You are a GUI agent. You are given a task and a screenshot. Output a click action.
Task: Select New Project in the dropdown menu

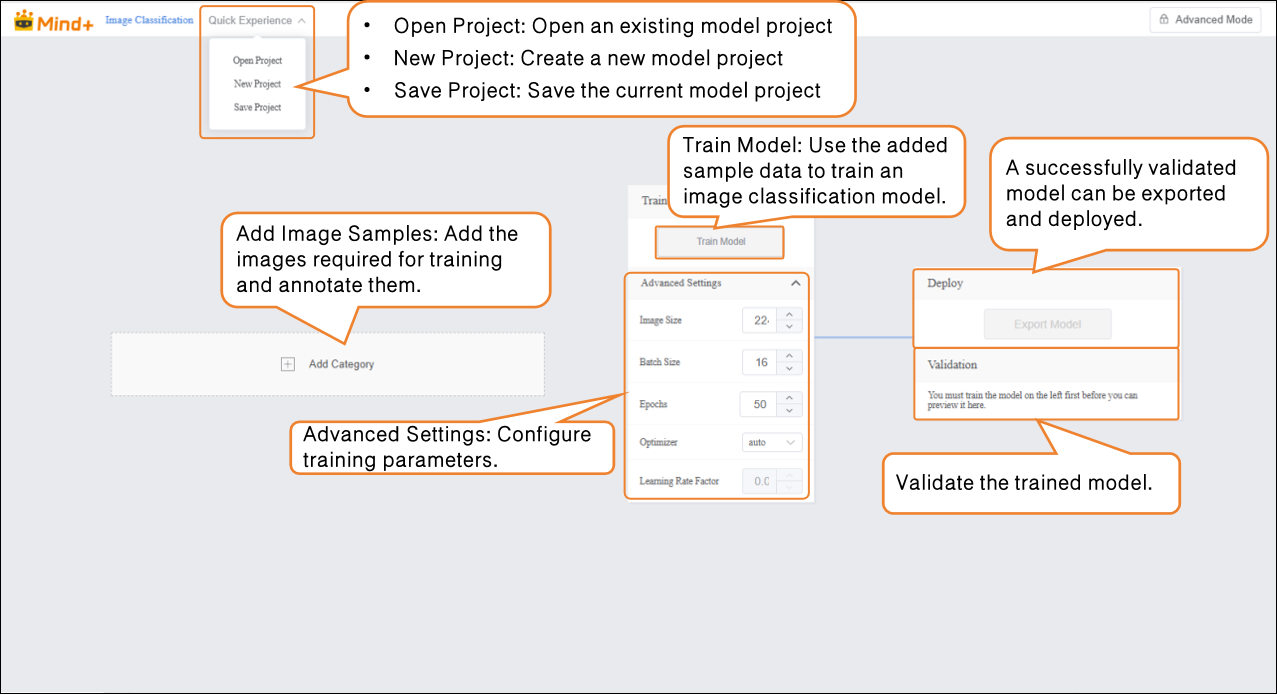pos(257,84)
